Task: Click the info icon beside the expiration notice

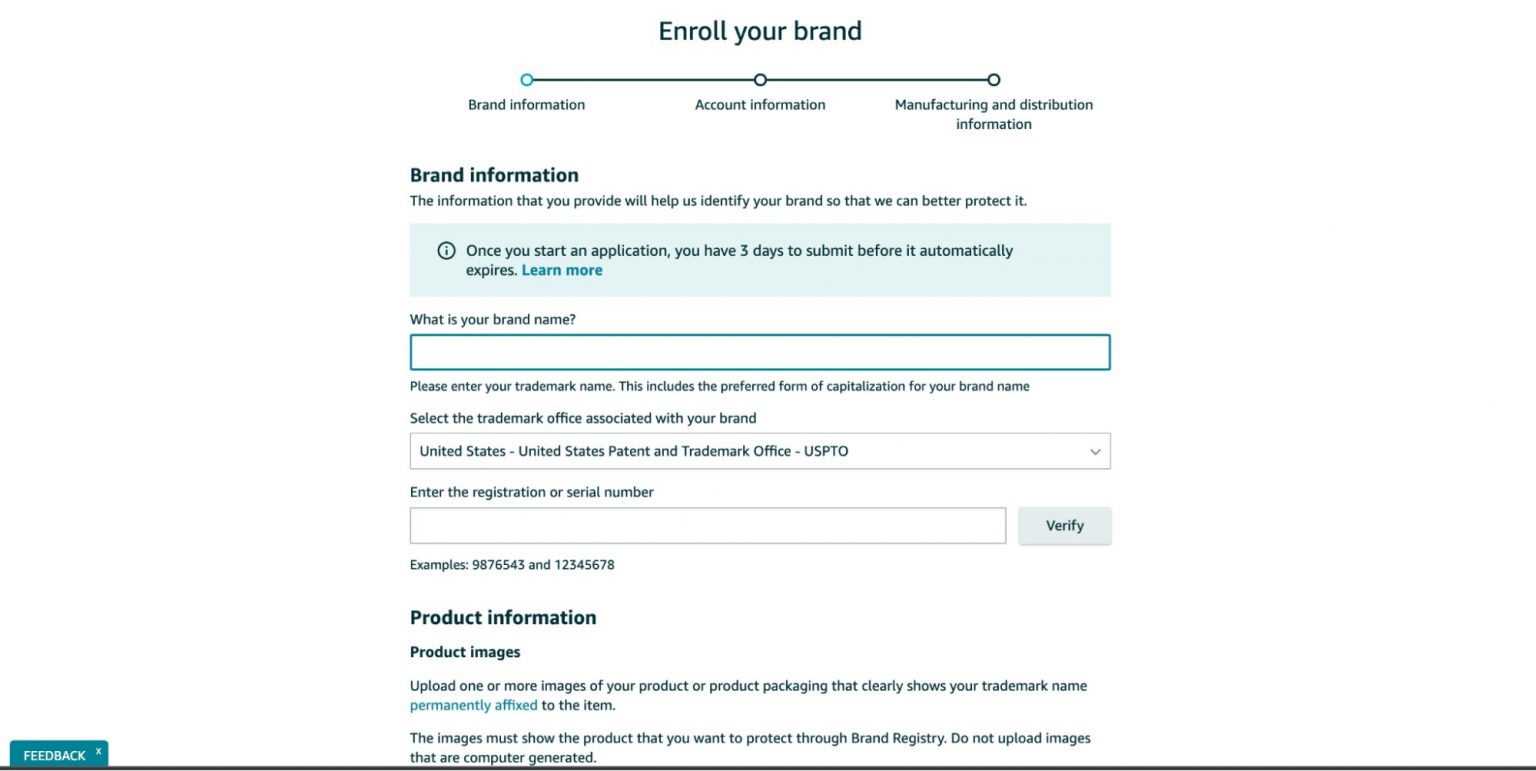Action: click(446, 250)
